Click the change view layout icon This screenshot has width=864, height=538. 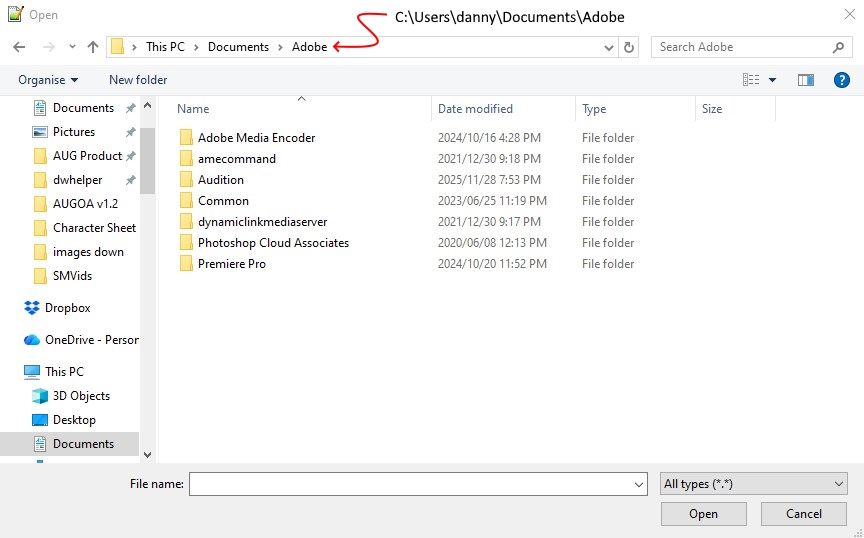(x=751, y=80)
